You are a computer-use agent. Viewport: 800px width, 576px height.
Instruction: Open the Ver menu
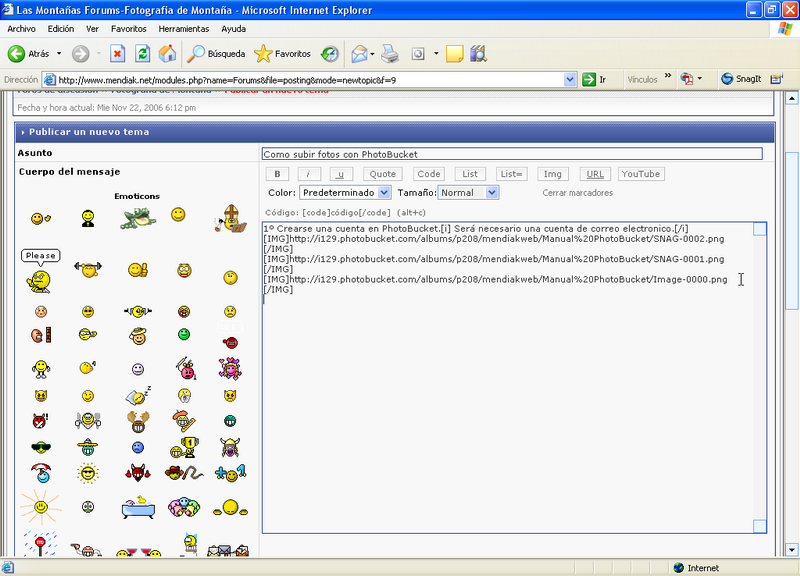(92, 29)
